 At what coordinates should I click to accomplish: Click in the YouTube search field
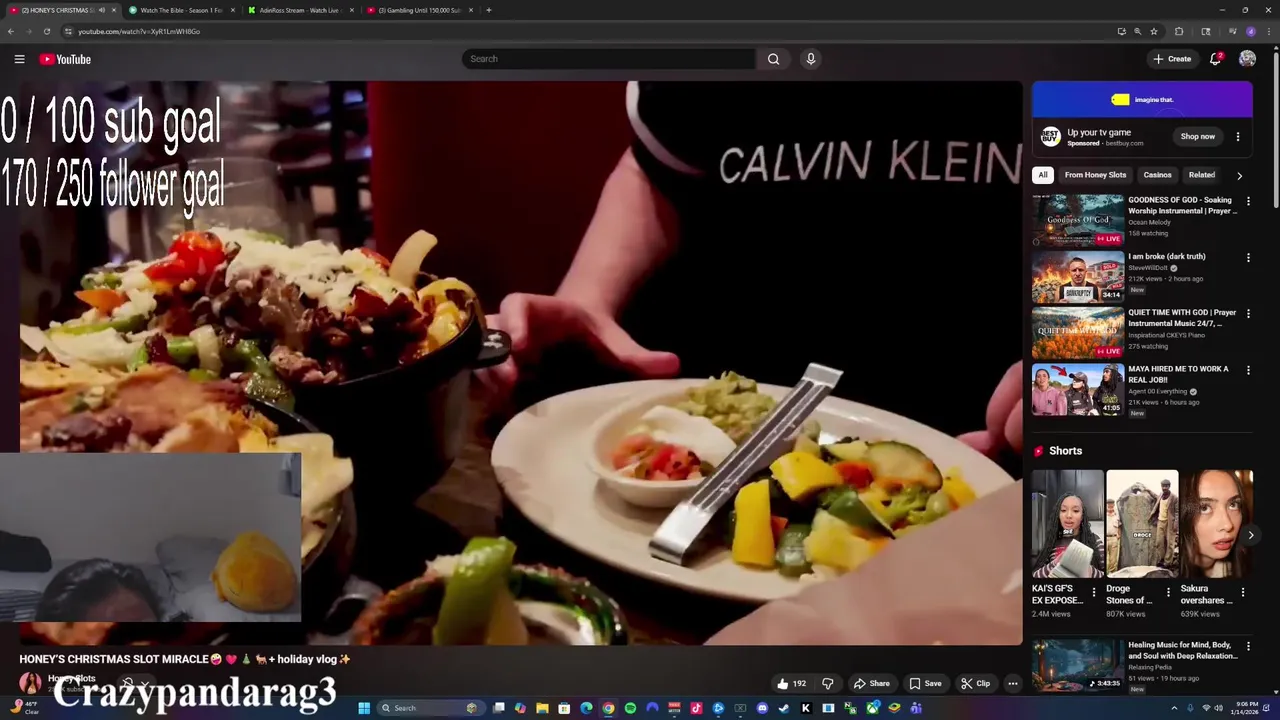coord(608,59)
